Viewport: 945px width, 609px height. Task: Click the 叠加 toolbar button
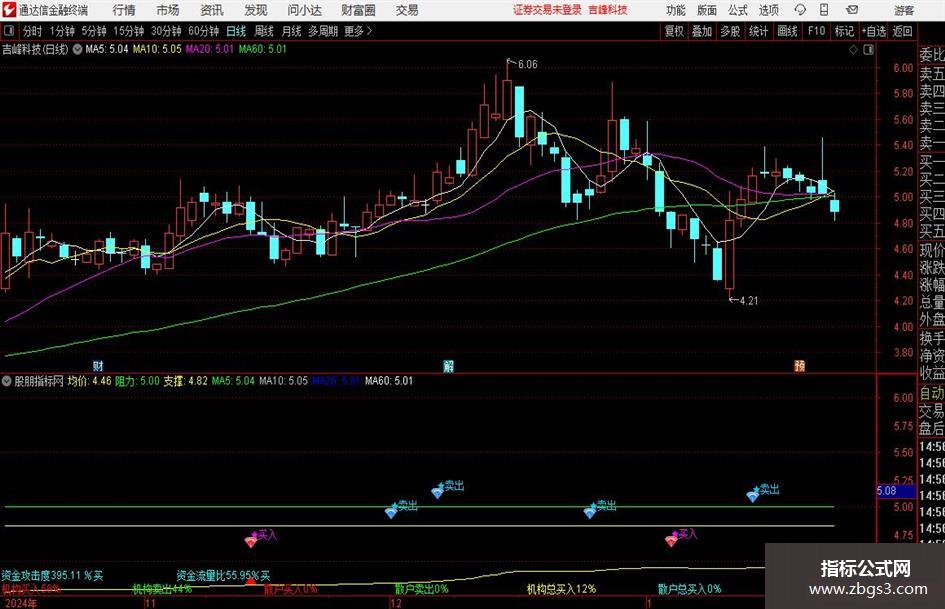click(702, 31)
